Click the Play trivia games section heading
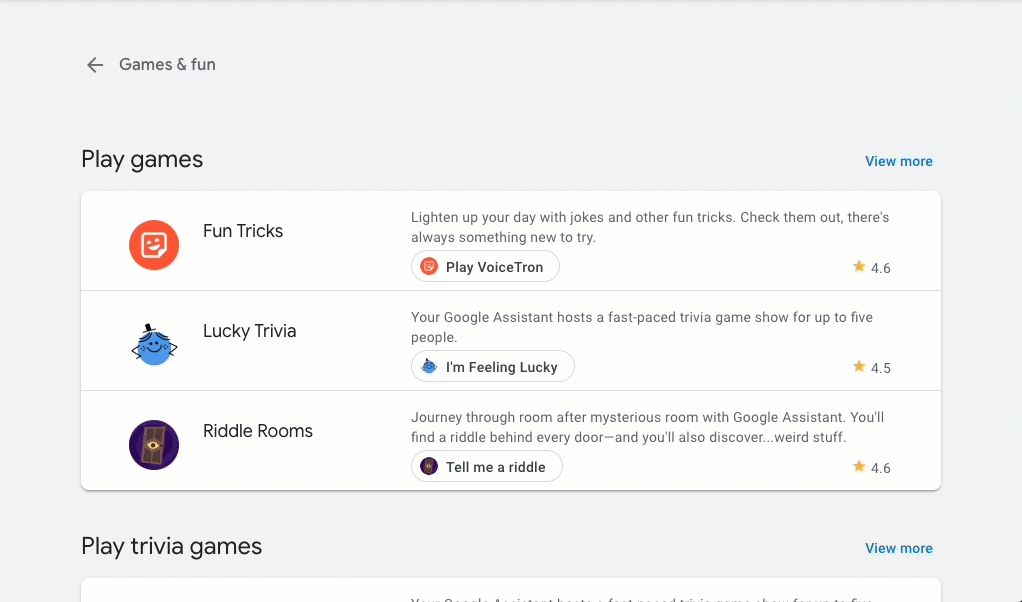This screenshot has height=602, width=1022. pos(171,546)
